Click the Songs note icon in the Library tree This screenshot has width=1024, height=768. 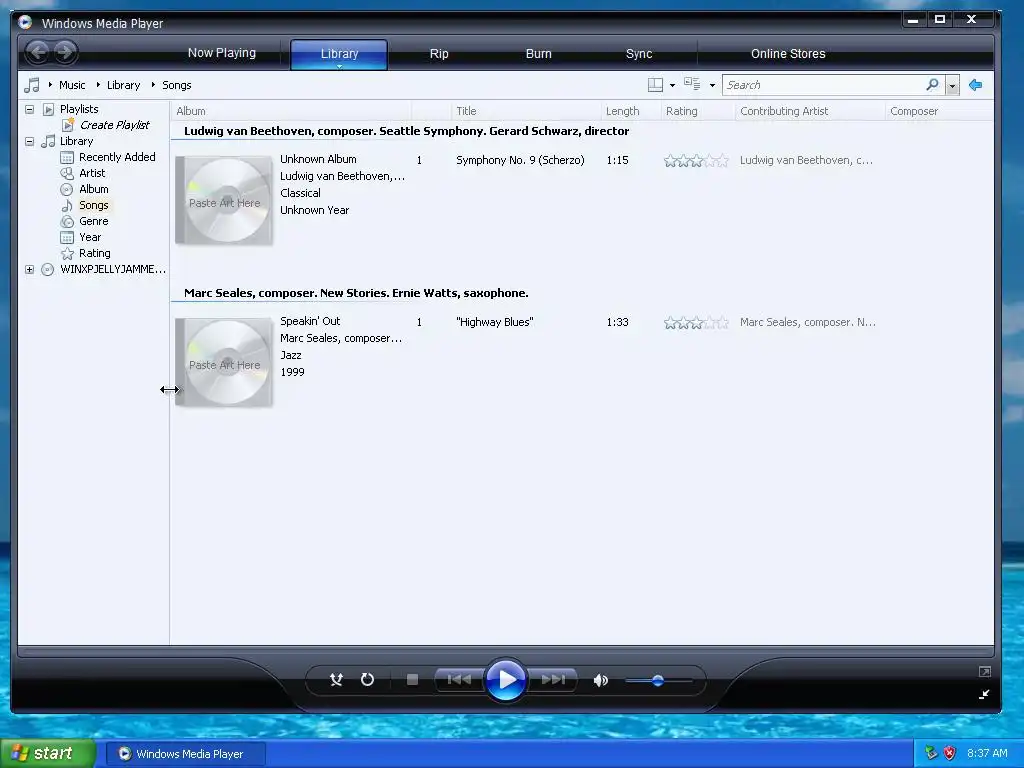pyautogui.click(x=67, y=205)
